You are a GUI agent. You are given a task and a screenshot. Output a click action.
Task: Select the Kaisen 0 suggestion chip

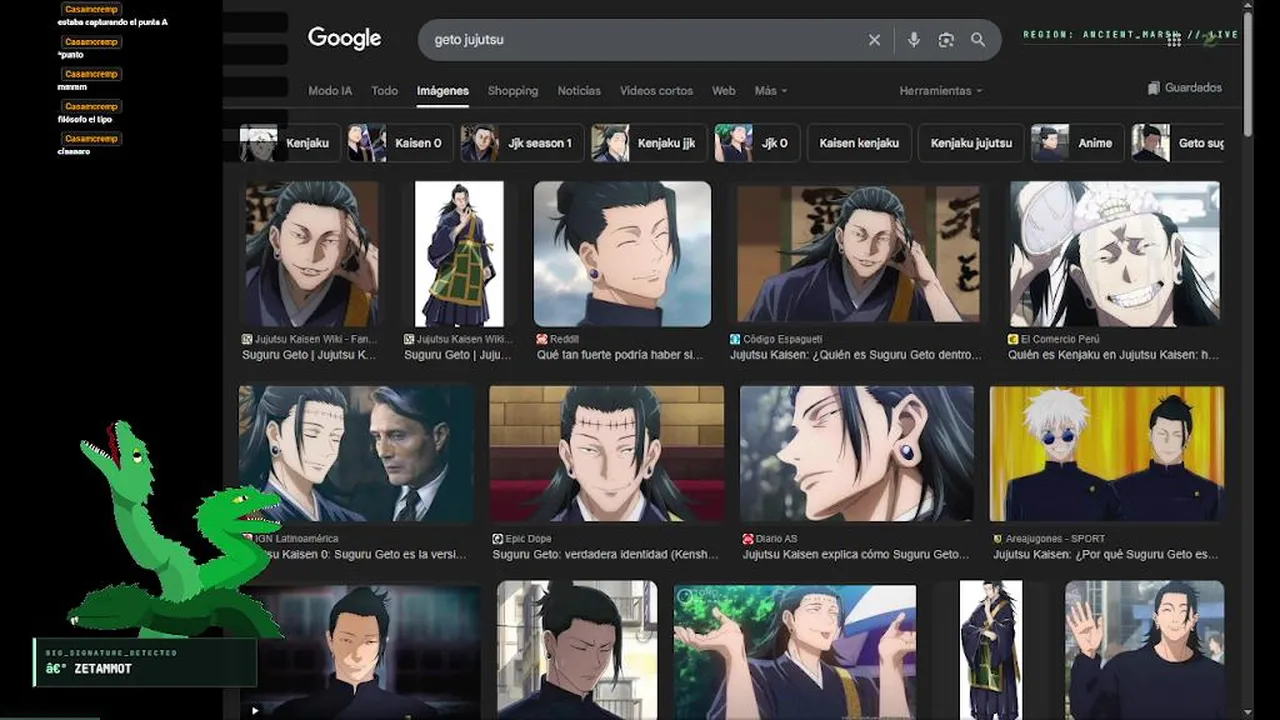[400, 143]
